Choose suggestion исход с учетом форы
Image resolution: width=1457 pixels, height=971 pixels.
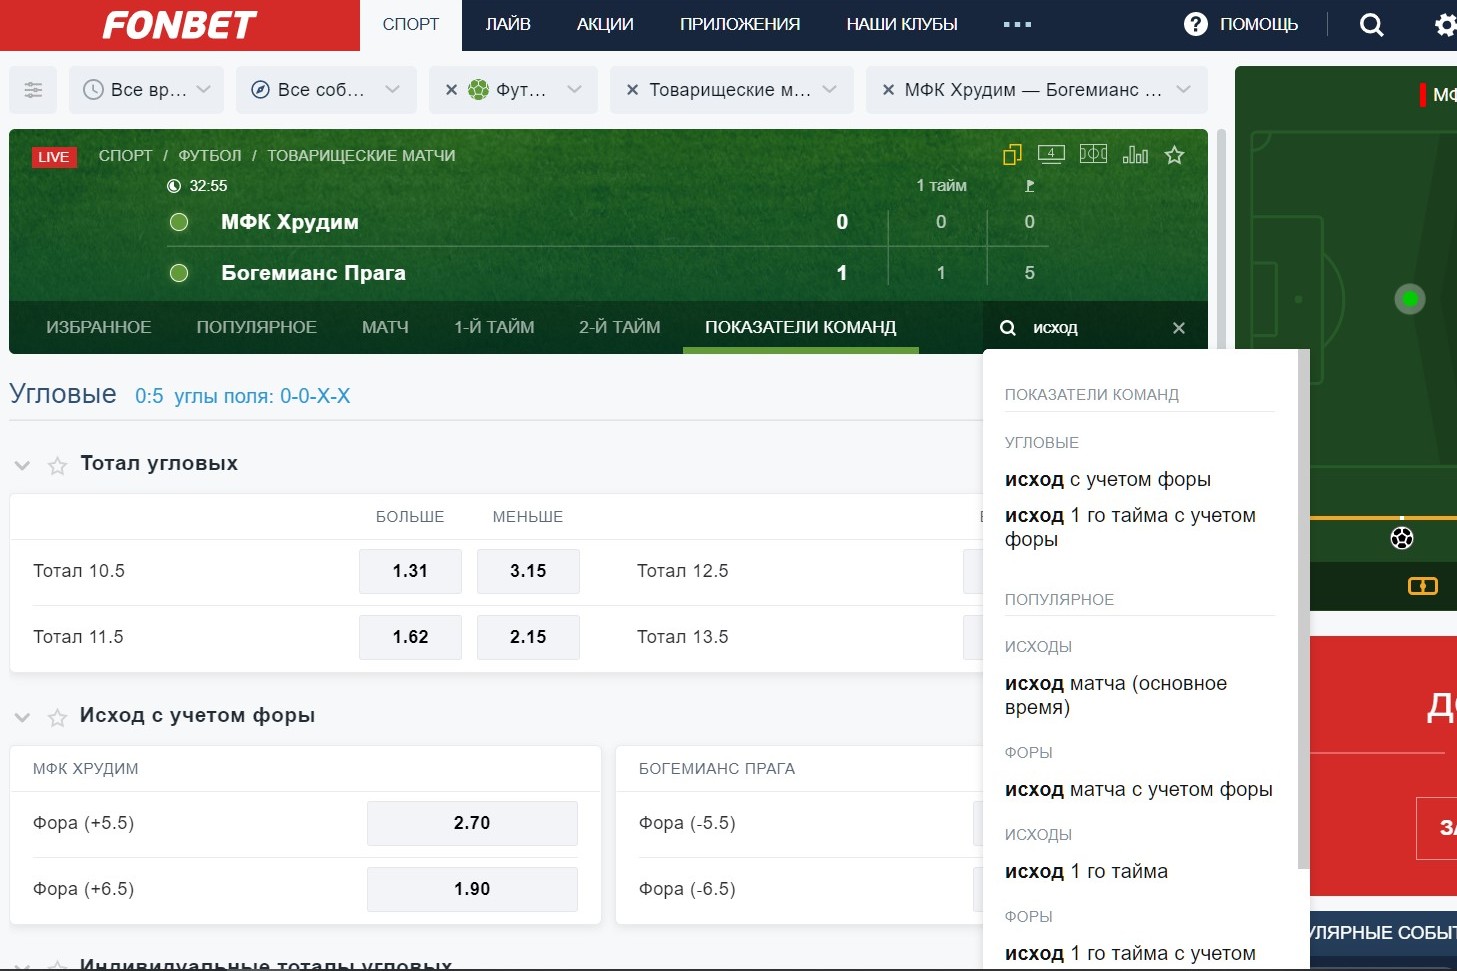[1108, 479]
